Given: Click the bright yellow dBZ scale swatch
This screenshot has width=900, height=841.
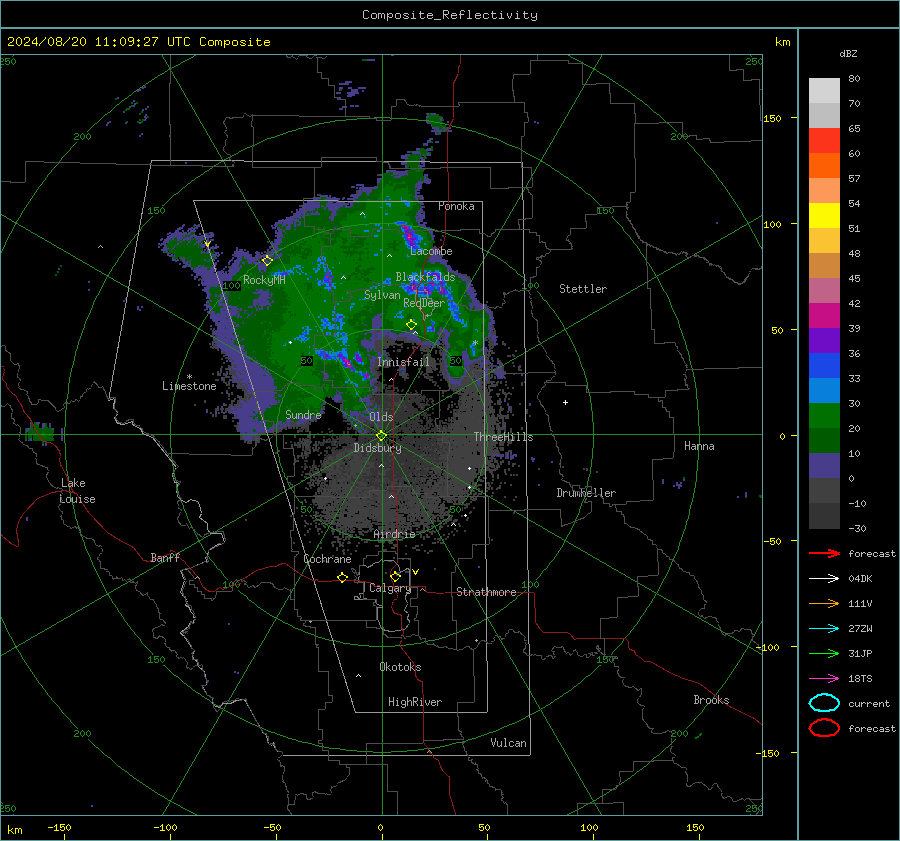Looking at the screenshot, I should [x=824, y=216].
